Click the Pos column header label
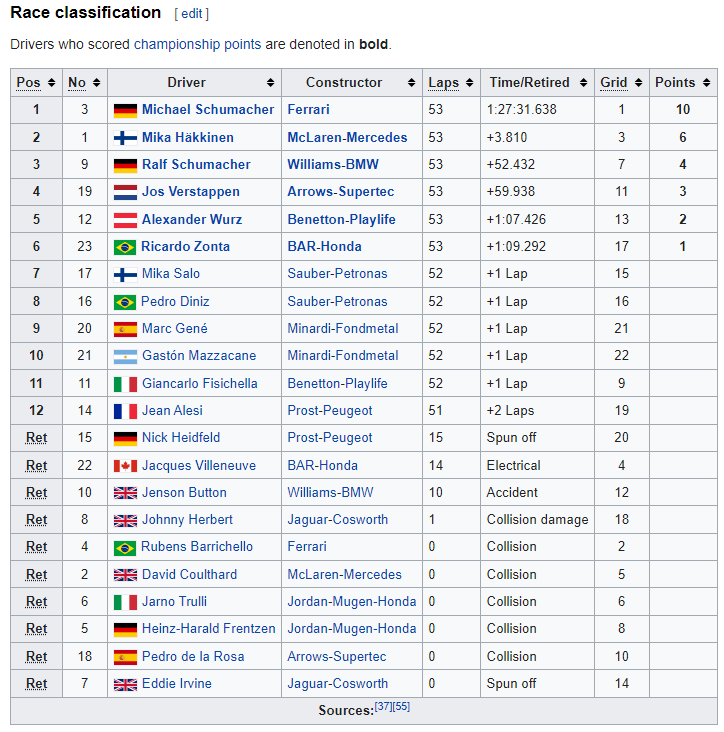The height and width of the screenshot is (732, 724). click(28, 83)
